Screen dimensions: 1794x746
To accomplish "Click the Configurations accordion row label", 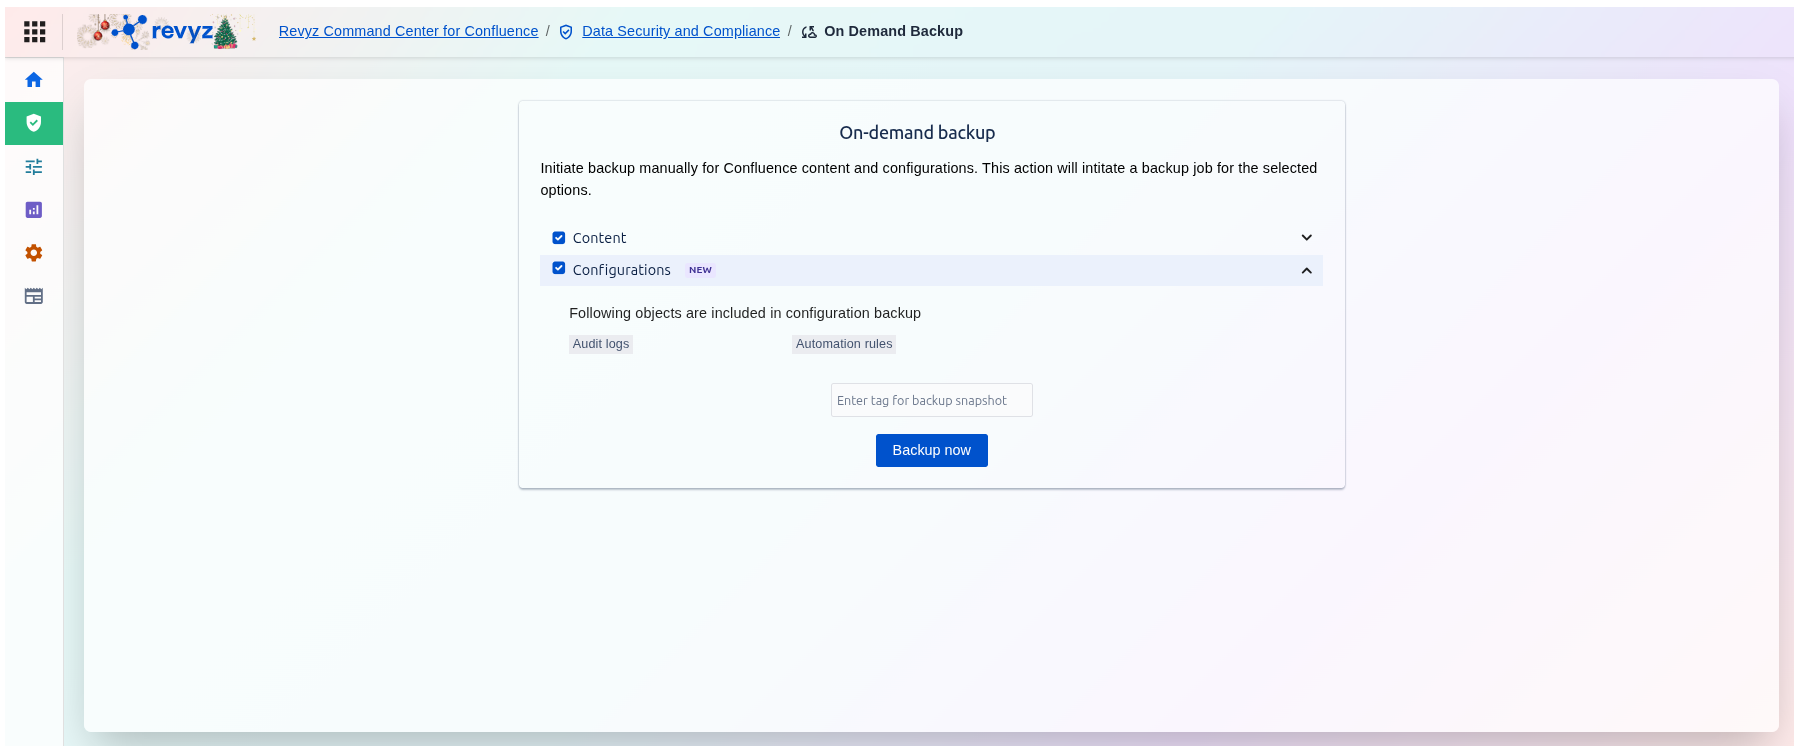I will [621, 270].
